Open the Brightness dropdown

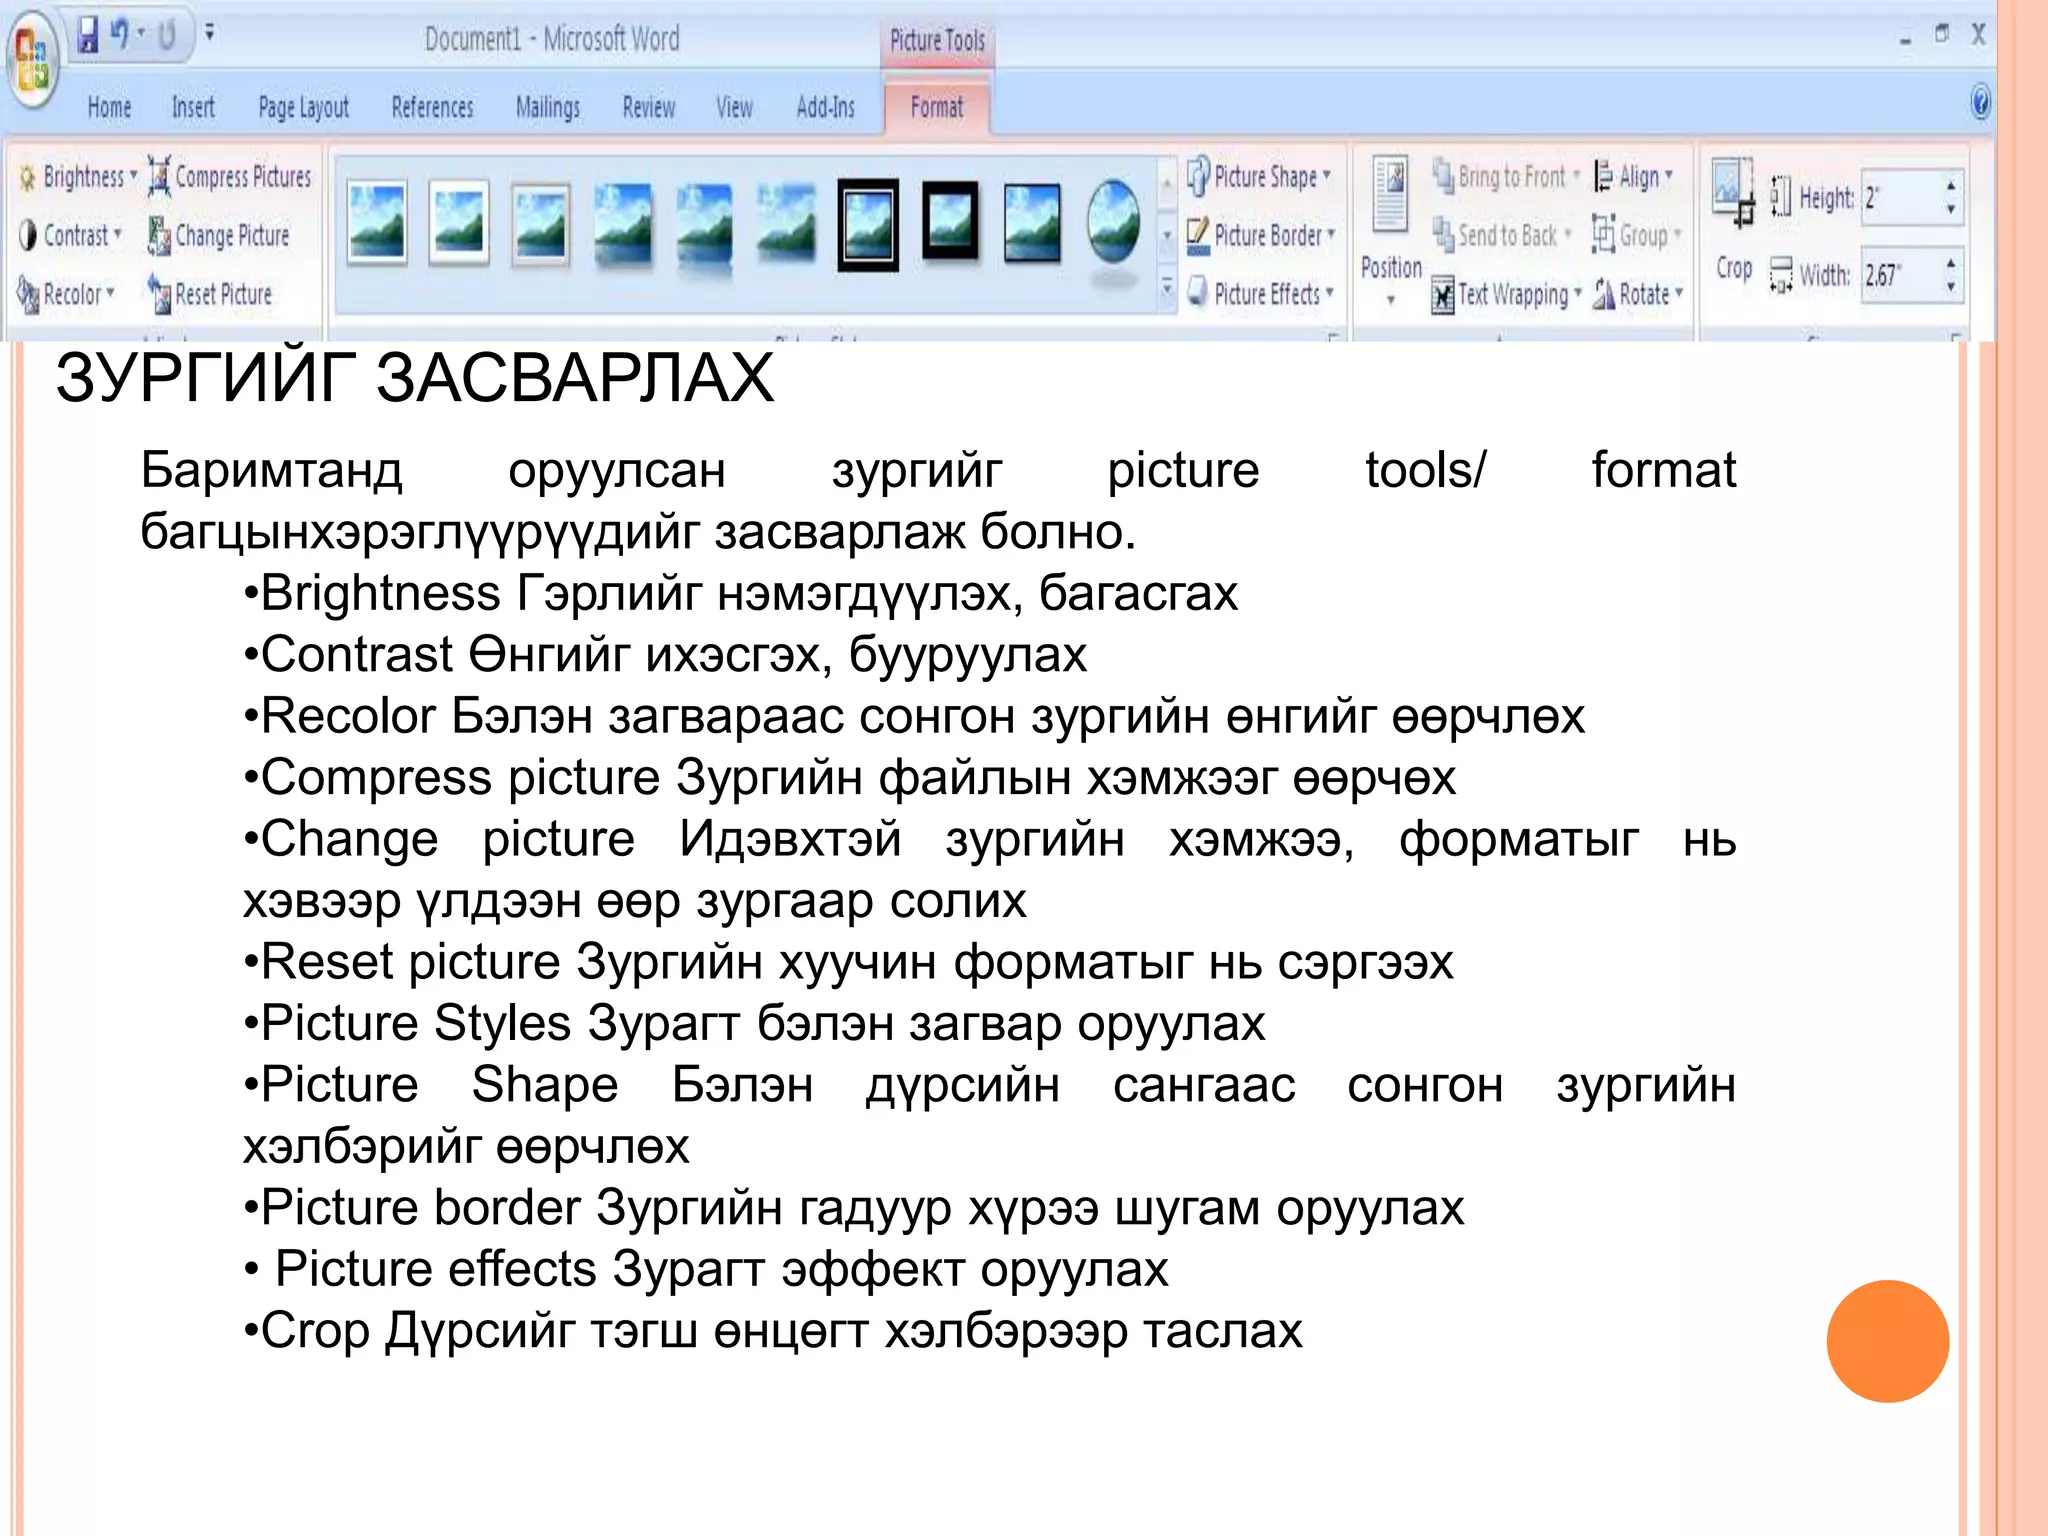tap(78, 177)
